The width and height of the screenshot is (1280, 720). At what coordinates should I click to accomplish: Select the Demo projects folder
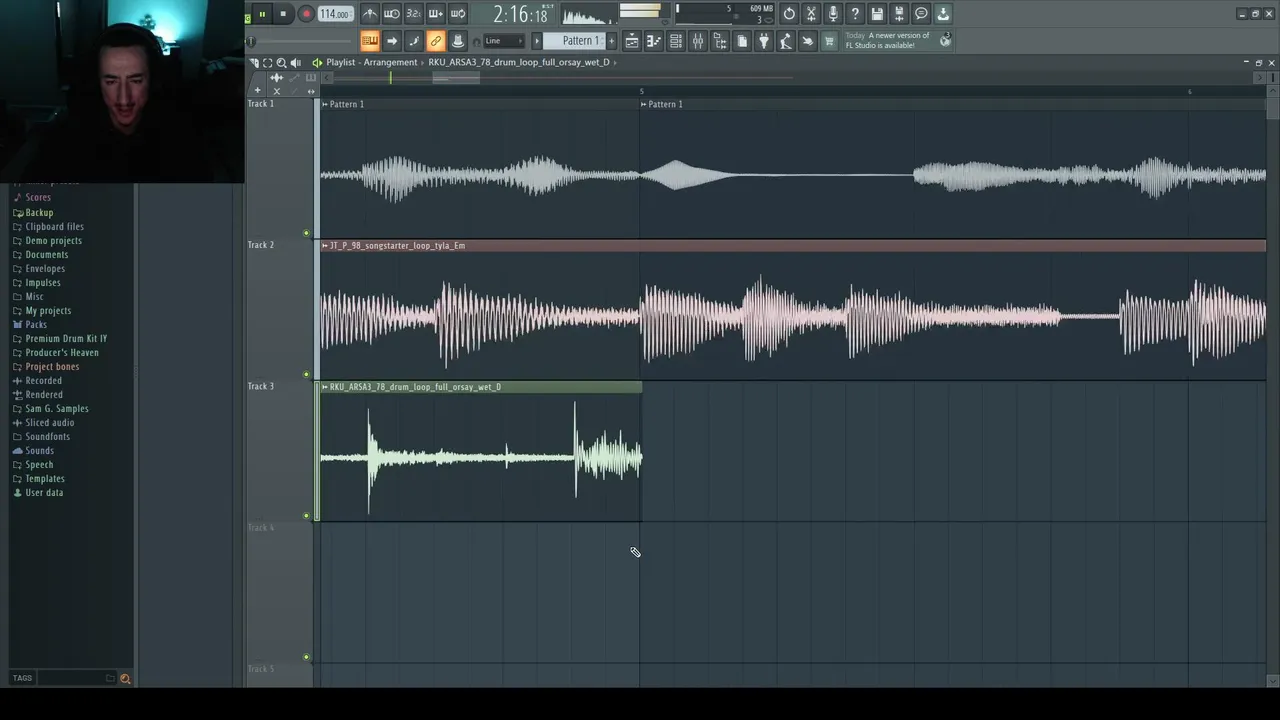point(53,240)
